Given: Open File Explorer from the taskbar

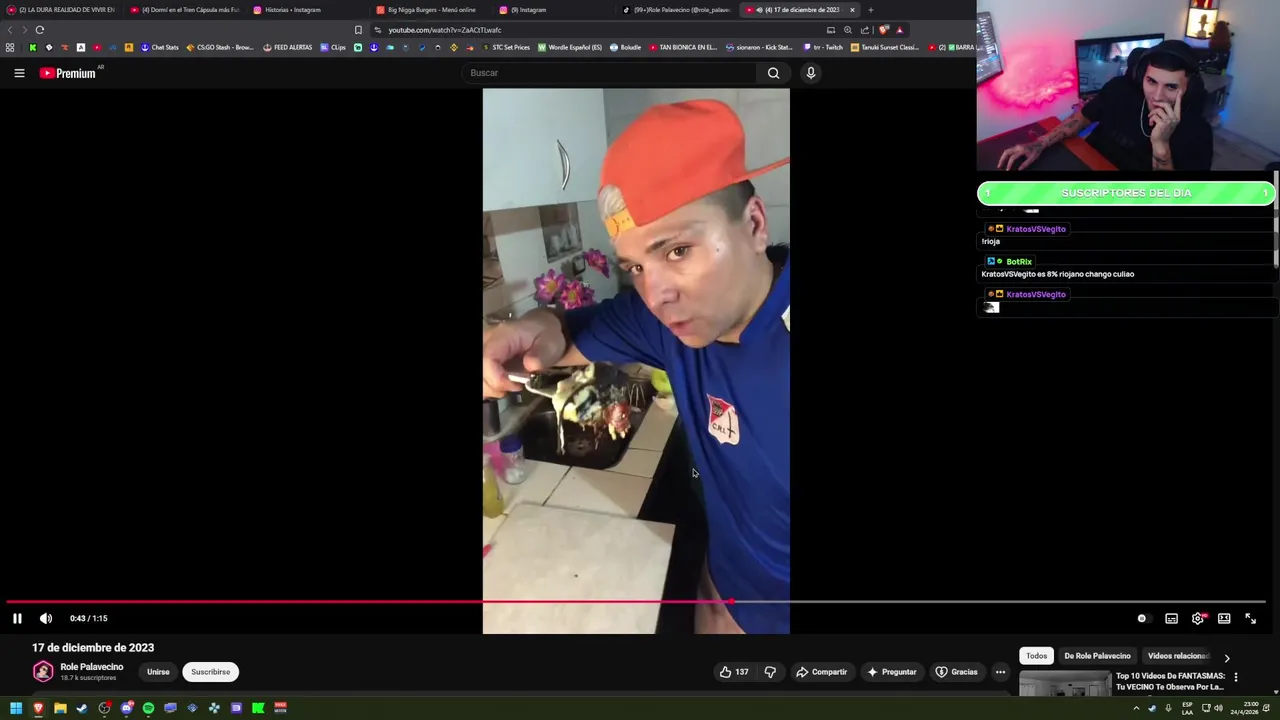Looking at the screenshot, I should [x=60, y=708].
